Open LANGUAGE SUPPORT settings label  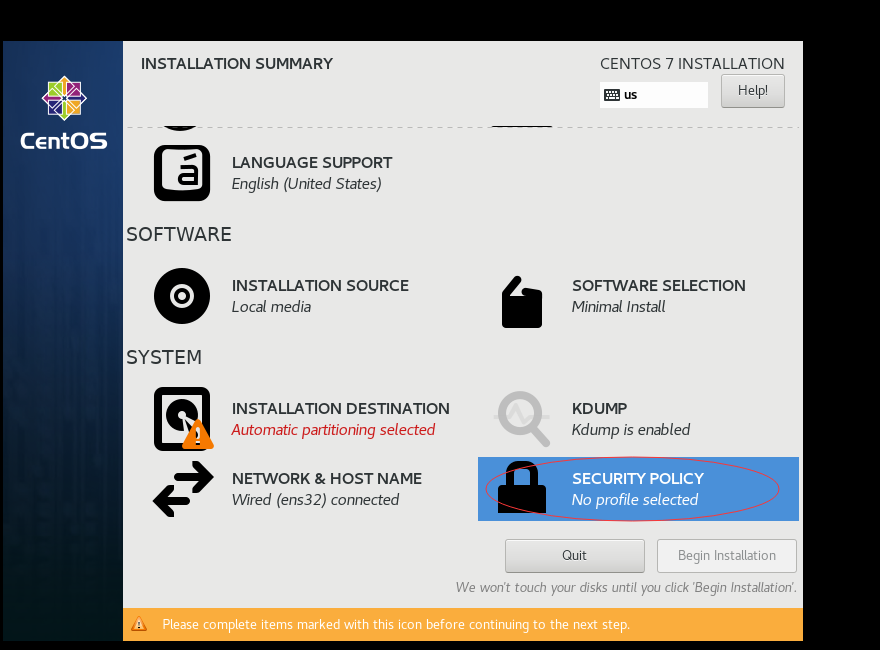click(x=312, y=163)
